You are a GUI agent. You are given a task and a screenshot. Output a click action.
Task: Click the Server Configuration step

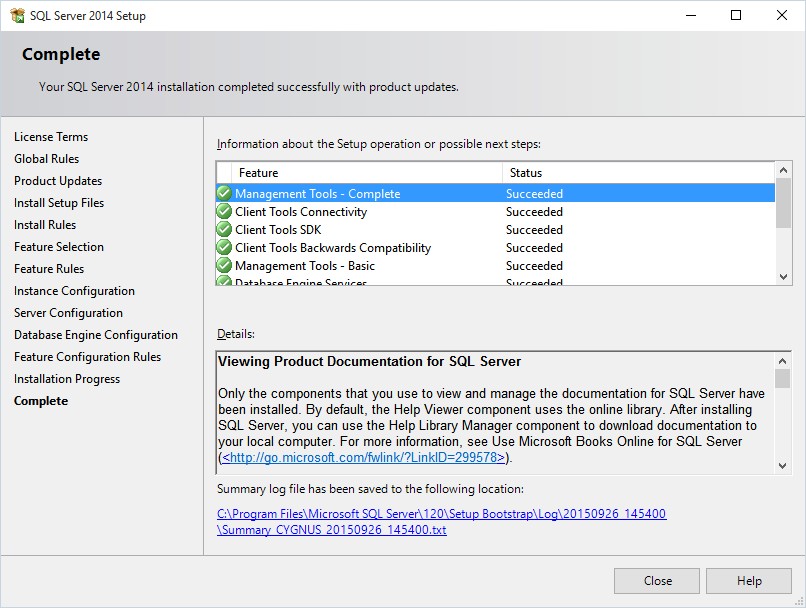68,313
